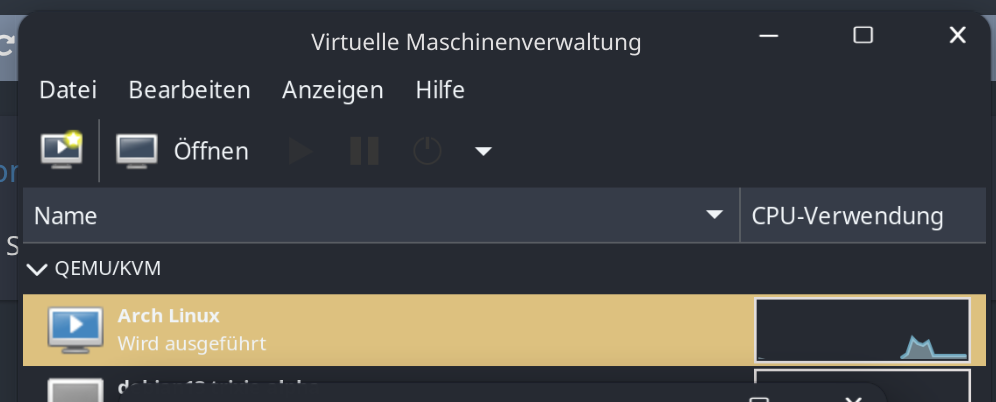The image size is (996, 402).
Task: Open the Bearbeiten menu
Action: pos(189,90)
